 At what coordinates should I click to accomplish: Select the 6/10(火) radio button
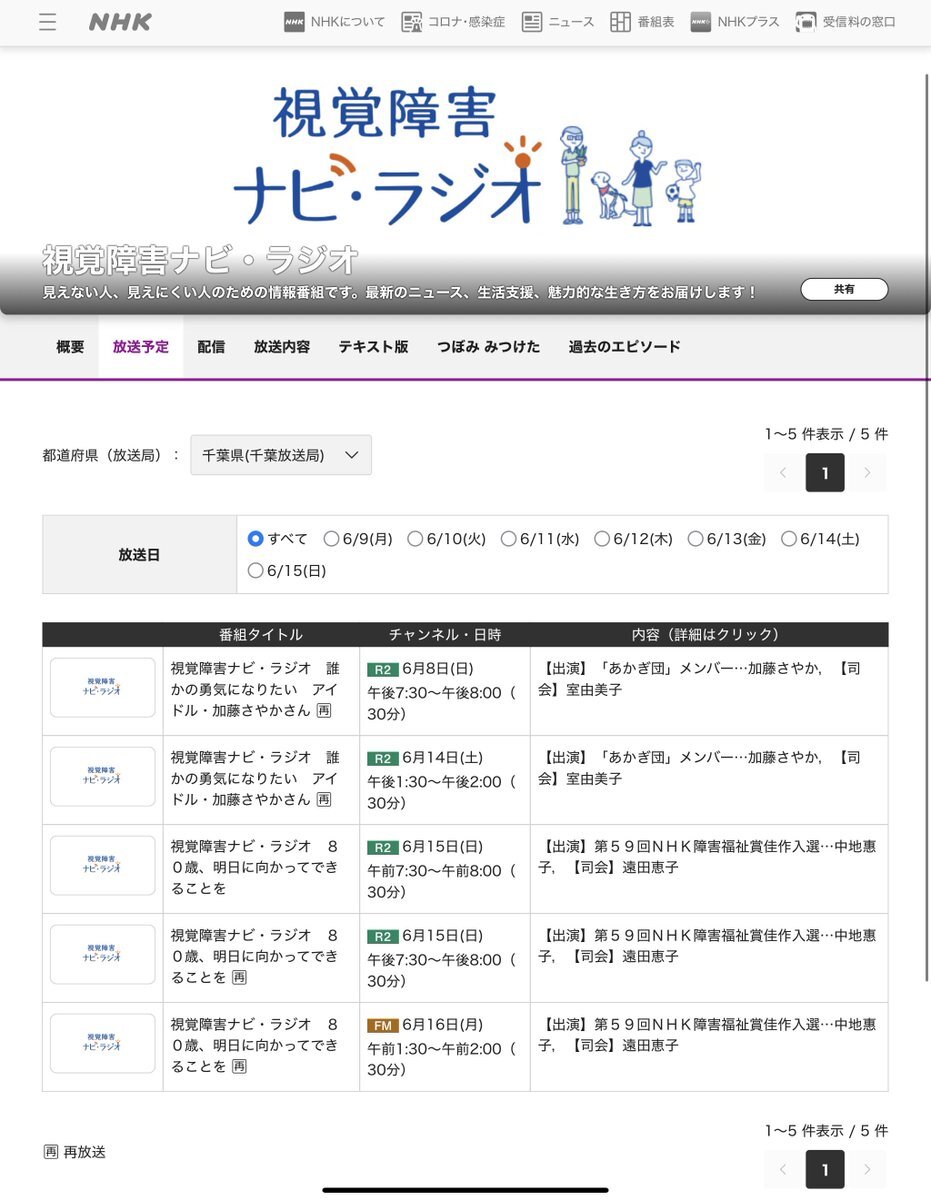(x=415, y=539)
